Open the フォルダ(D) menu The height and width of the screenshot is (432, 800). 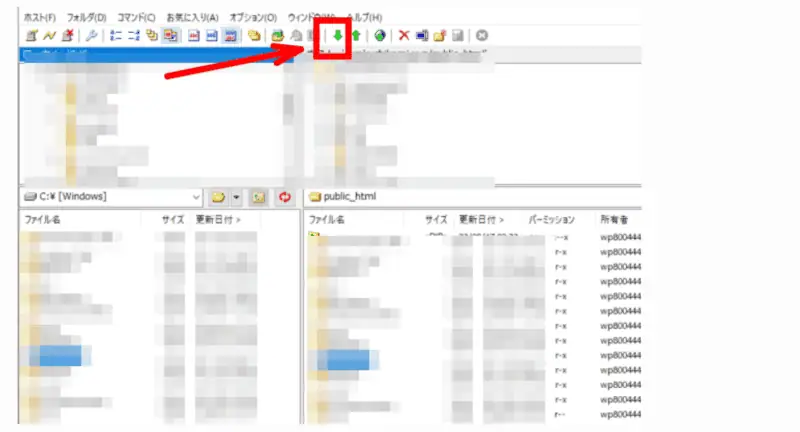[x=86, y=17]
